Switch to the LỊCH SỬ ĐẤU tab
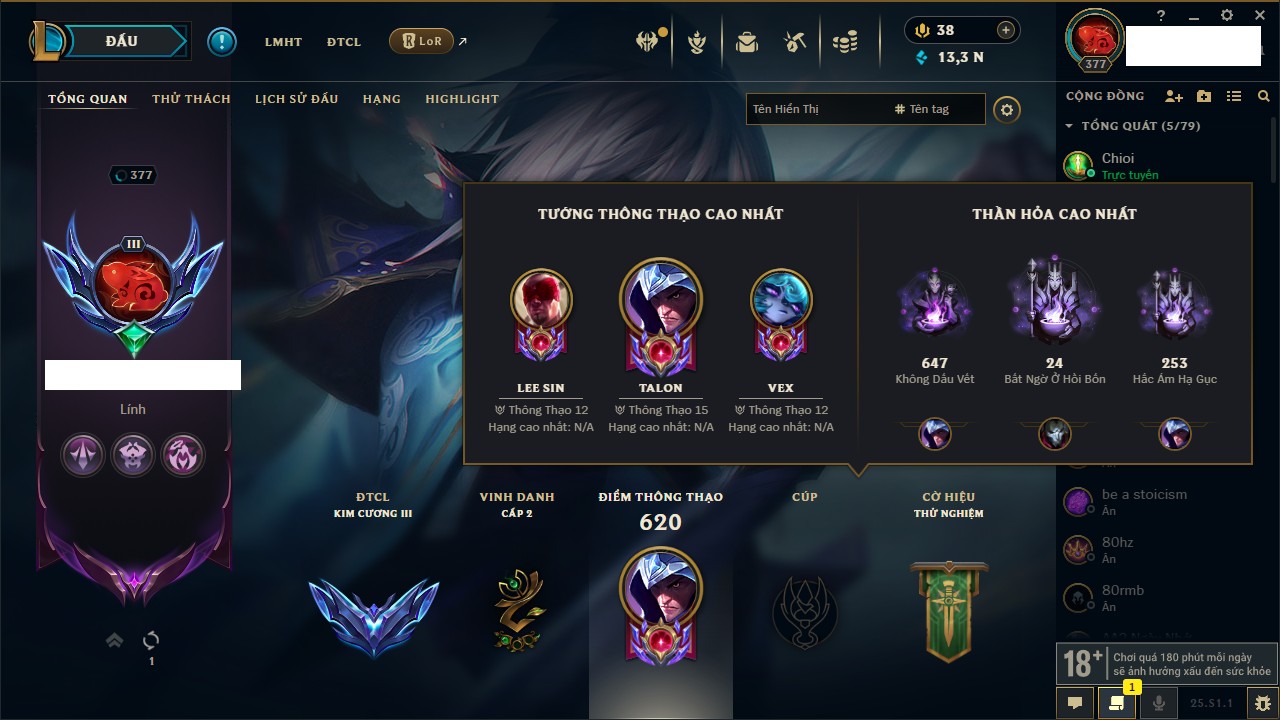 click(x=296, y=99)
